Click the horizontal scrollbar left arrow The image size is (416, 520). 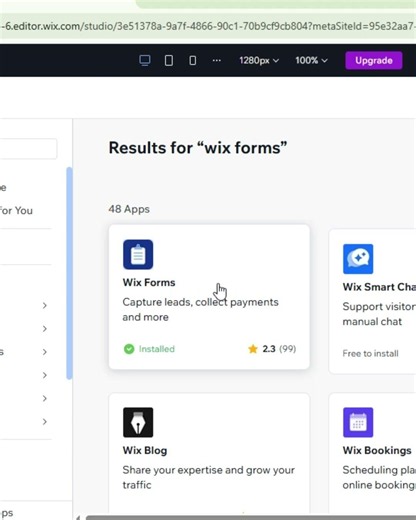pyautogui.click(x=78, y=518)
